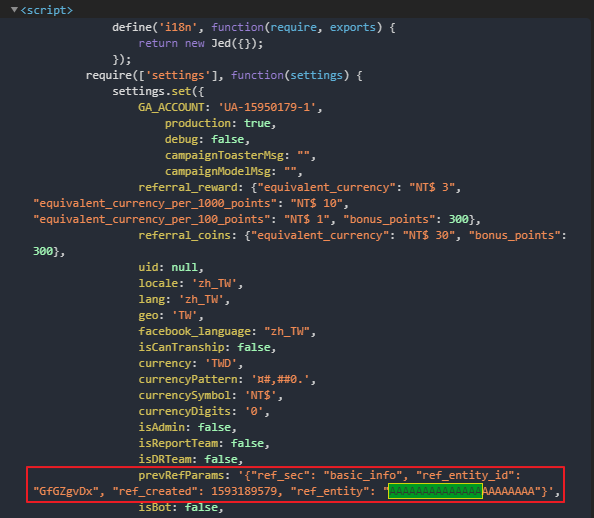This screenshot has width=594, height=518.
Task: Click the prevRefParams key
Action: [181, 475]
